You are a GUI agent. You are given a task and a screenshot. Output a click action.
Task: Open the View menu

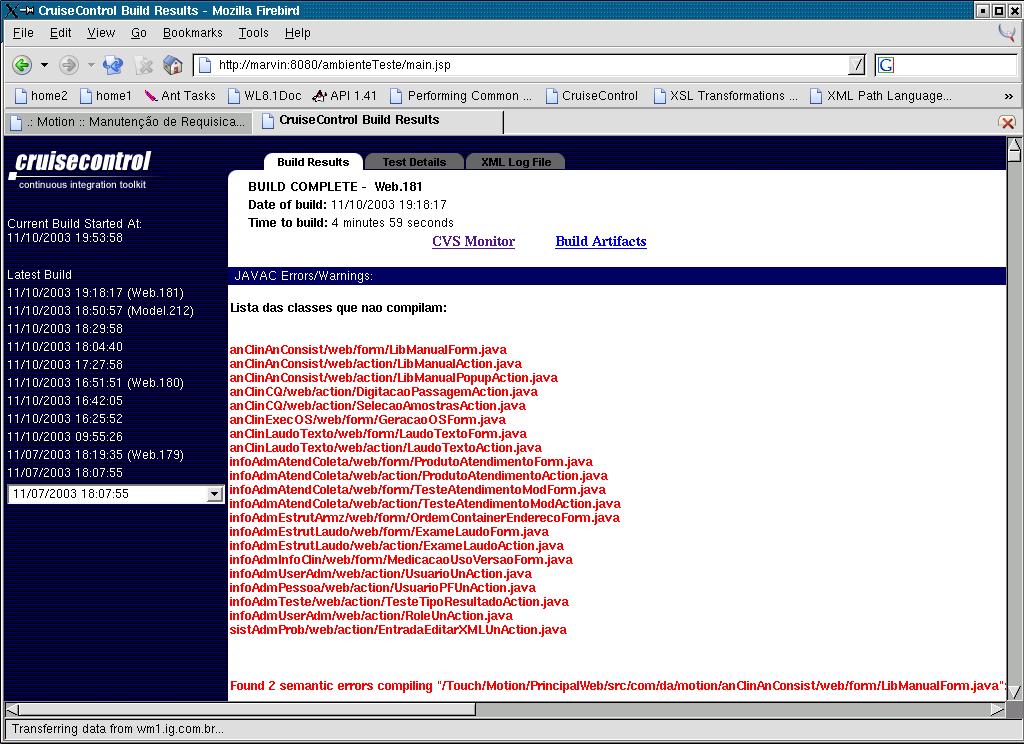(101, 33)
